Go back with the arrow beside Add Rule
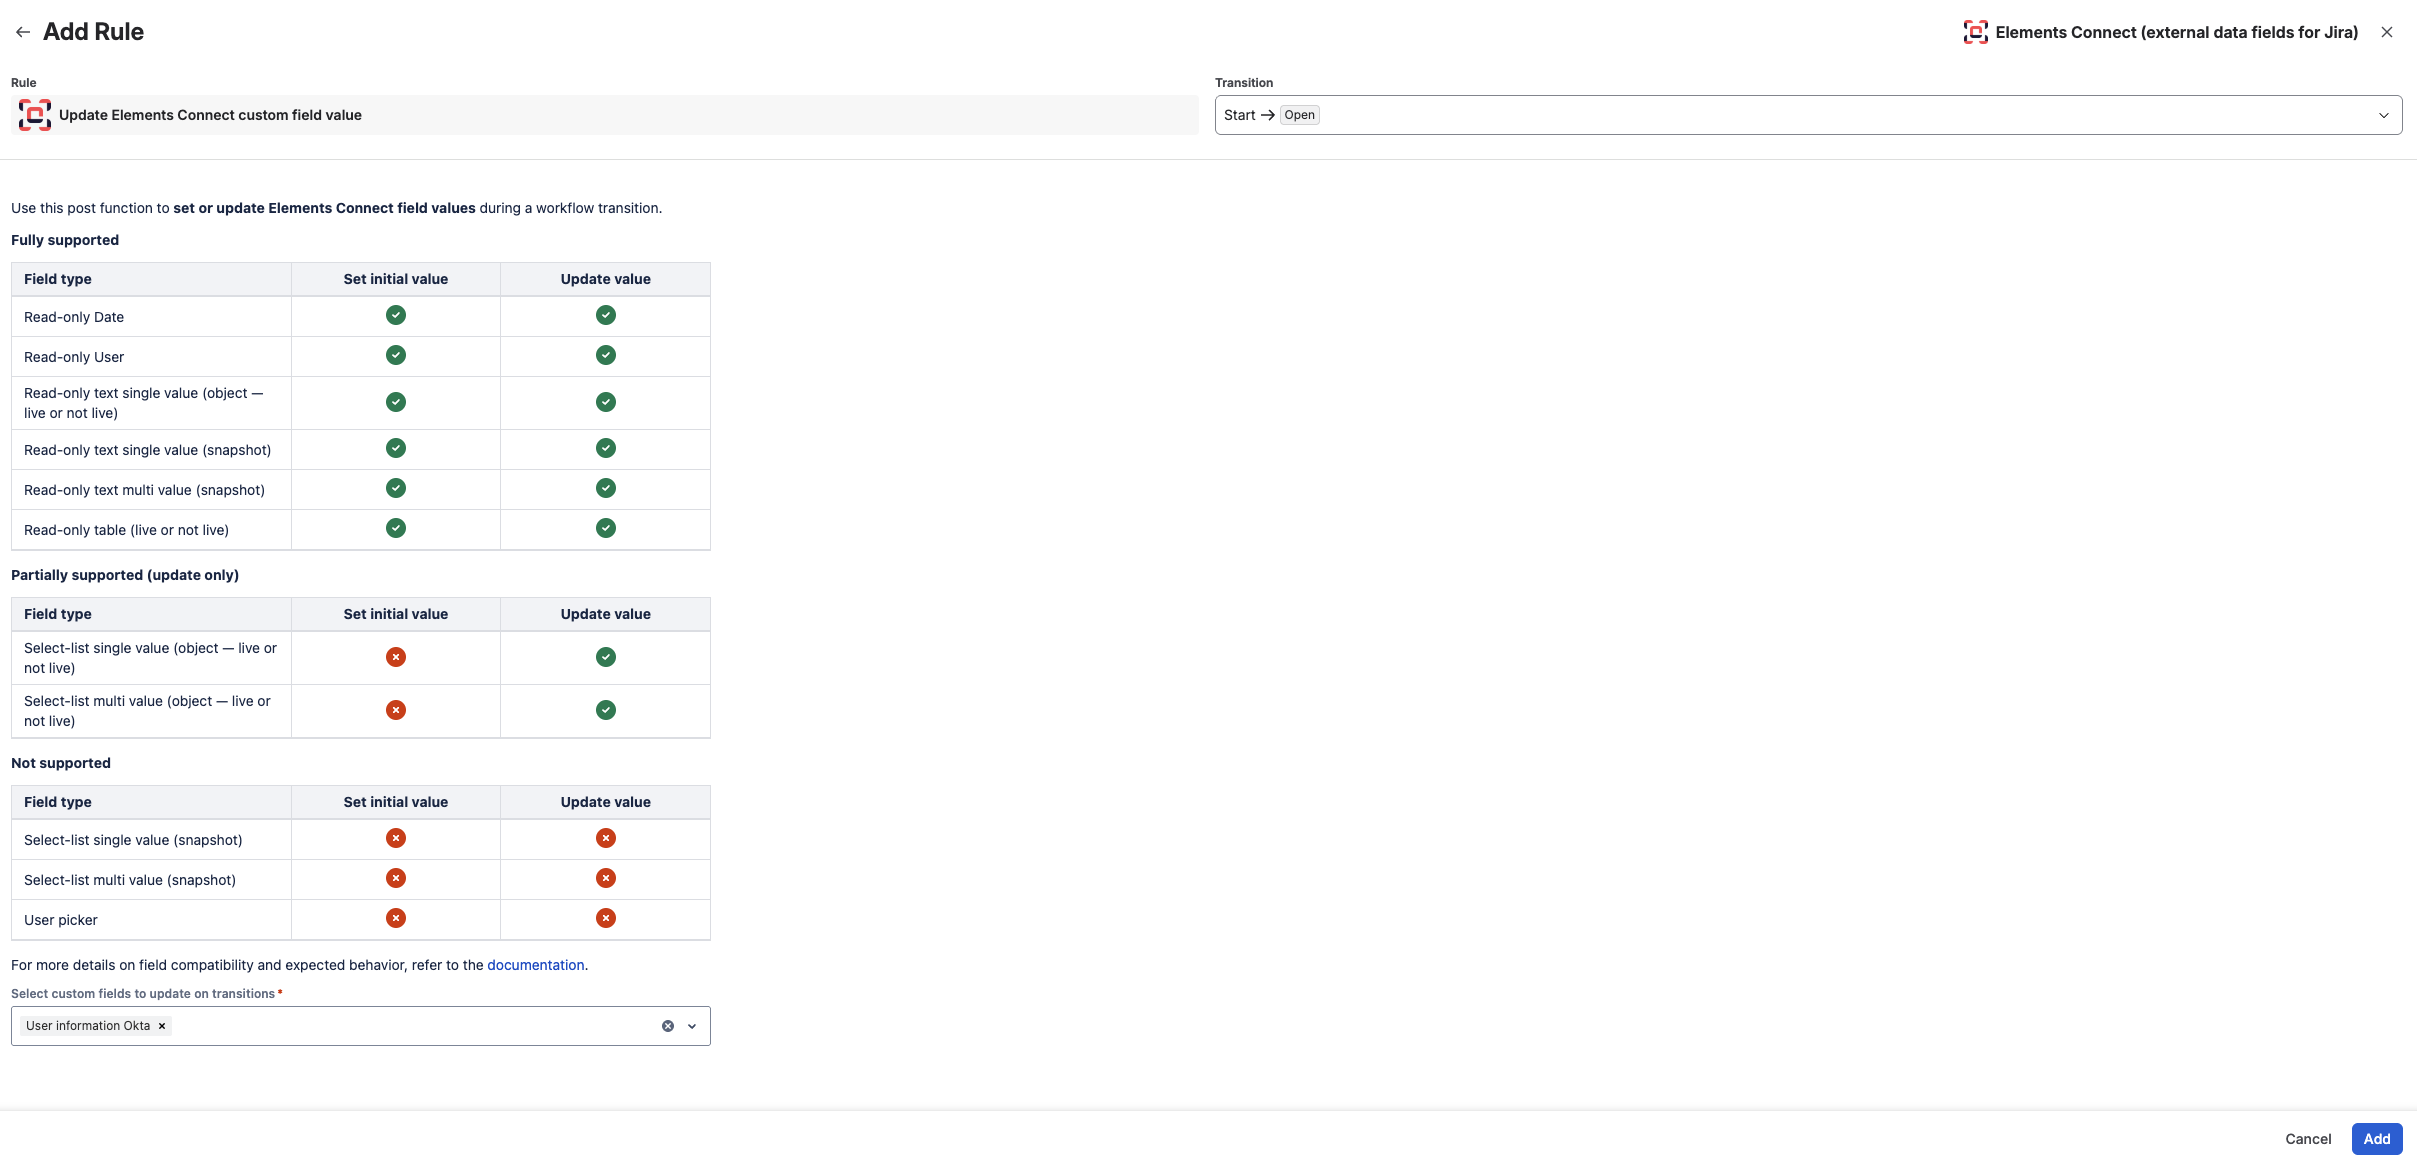This screenshot has width=2417, height=1164. [x=23, y=32]
